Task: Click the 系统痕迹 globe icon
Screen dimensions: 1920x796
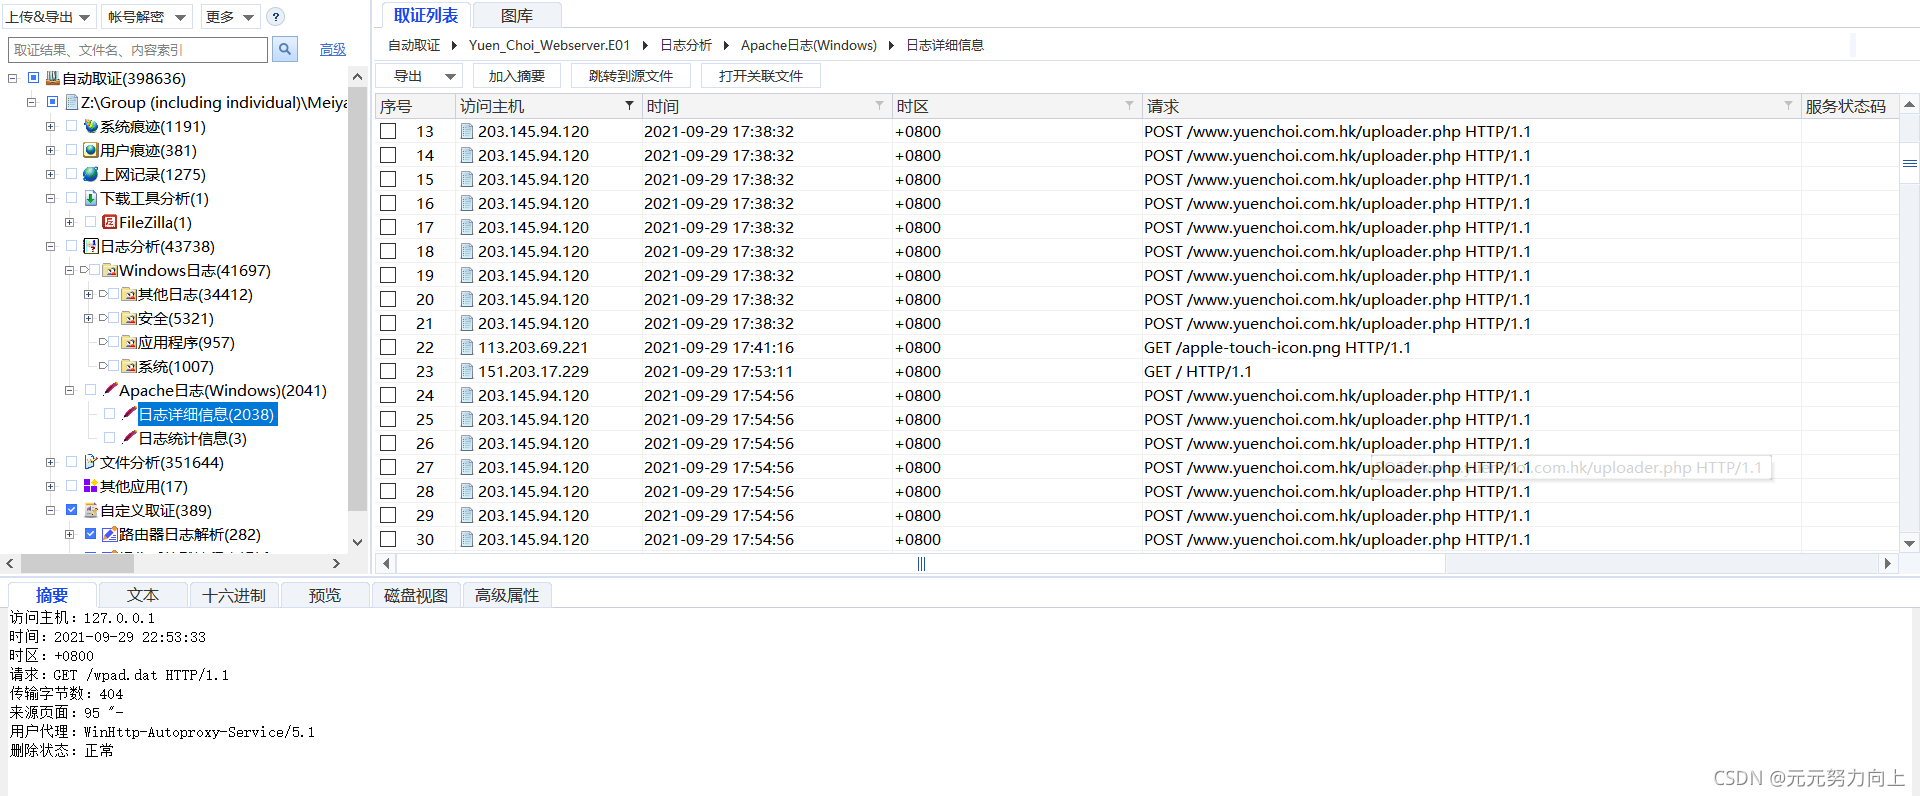Action: pos(91,126)
